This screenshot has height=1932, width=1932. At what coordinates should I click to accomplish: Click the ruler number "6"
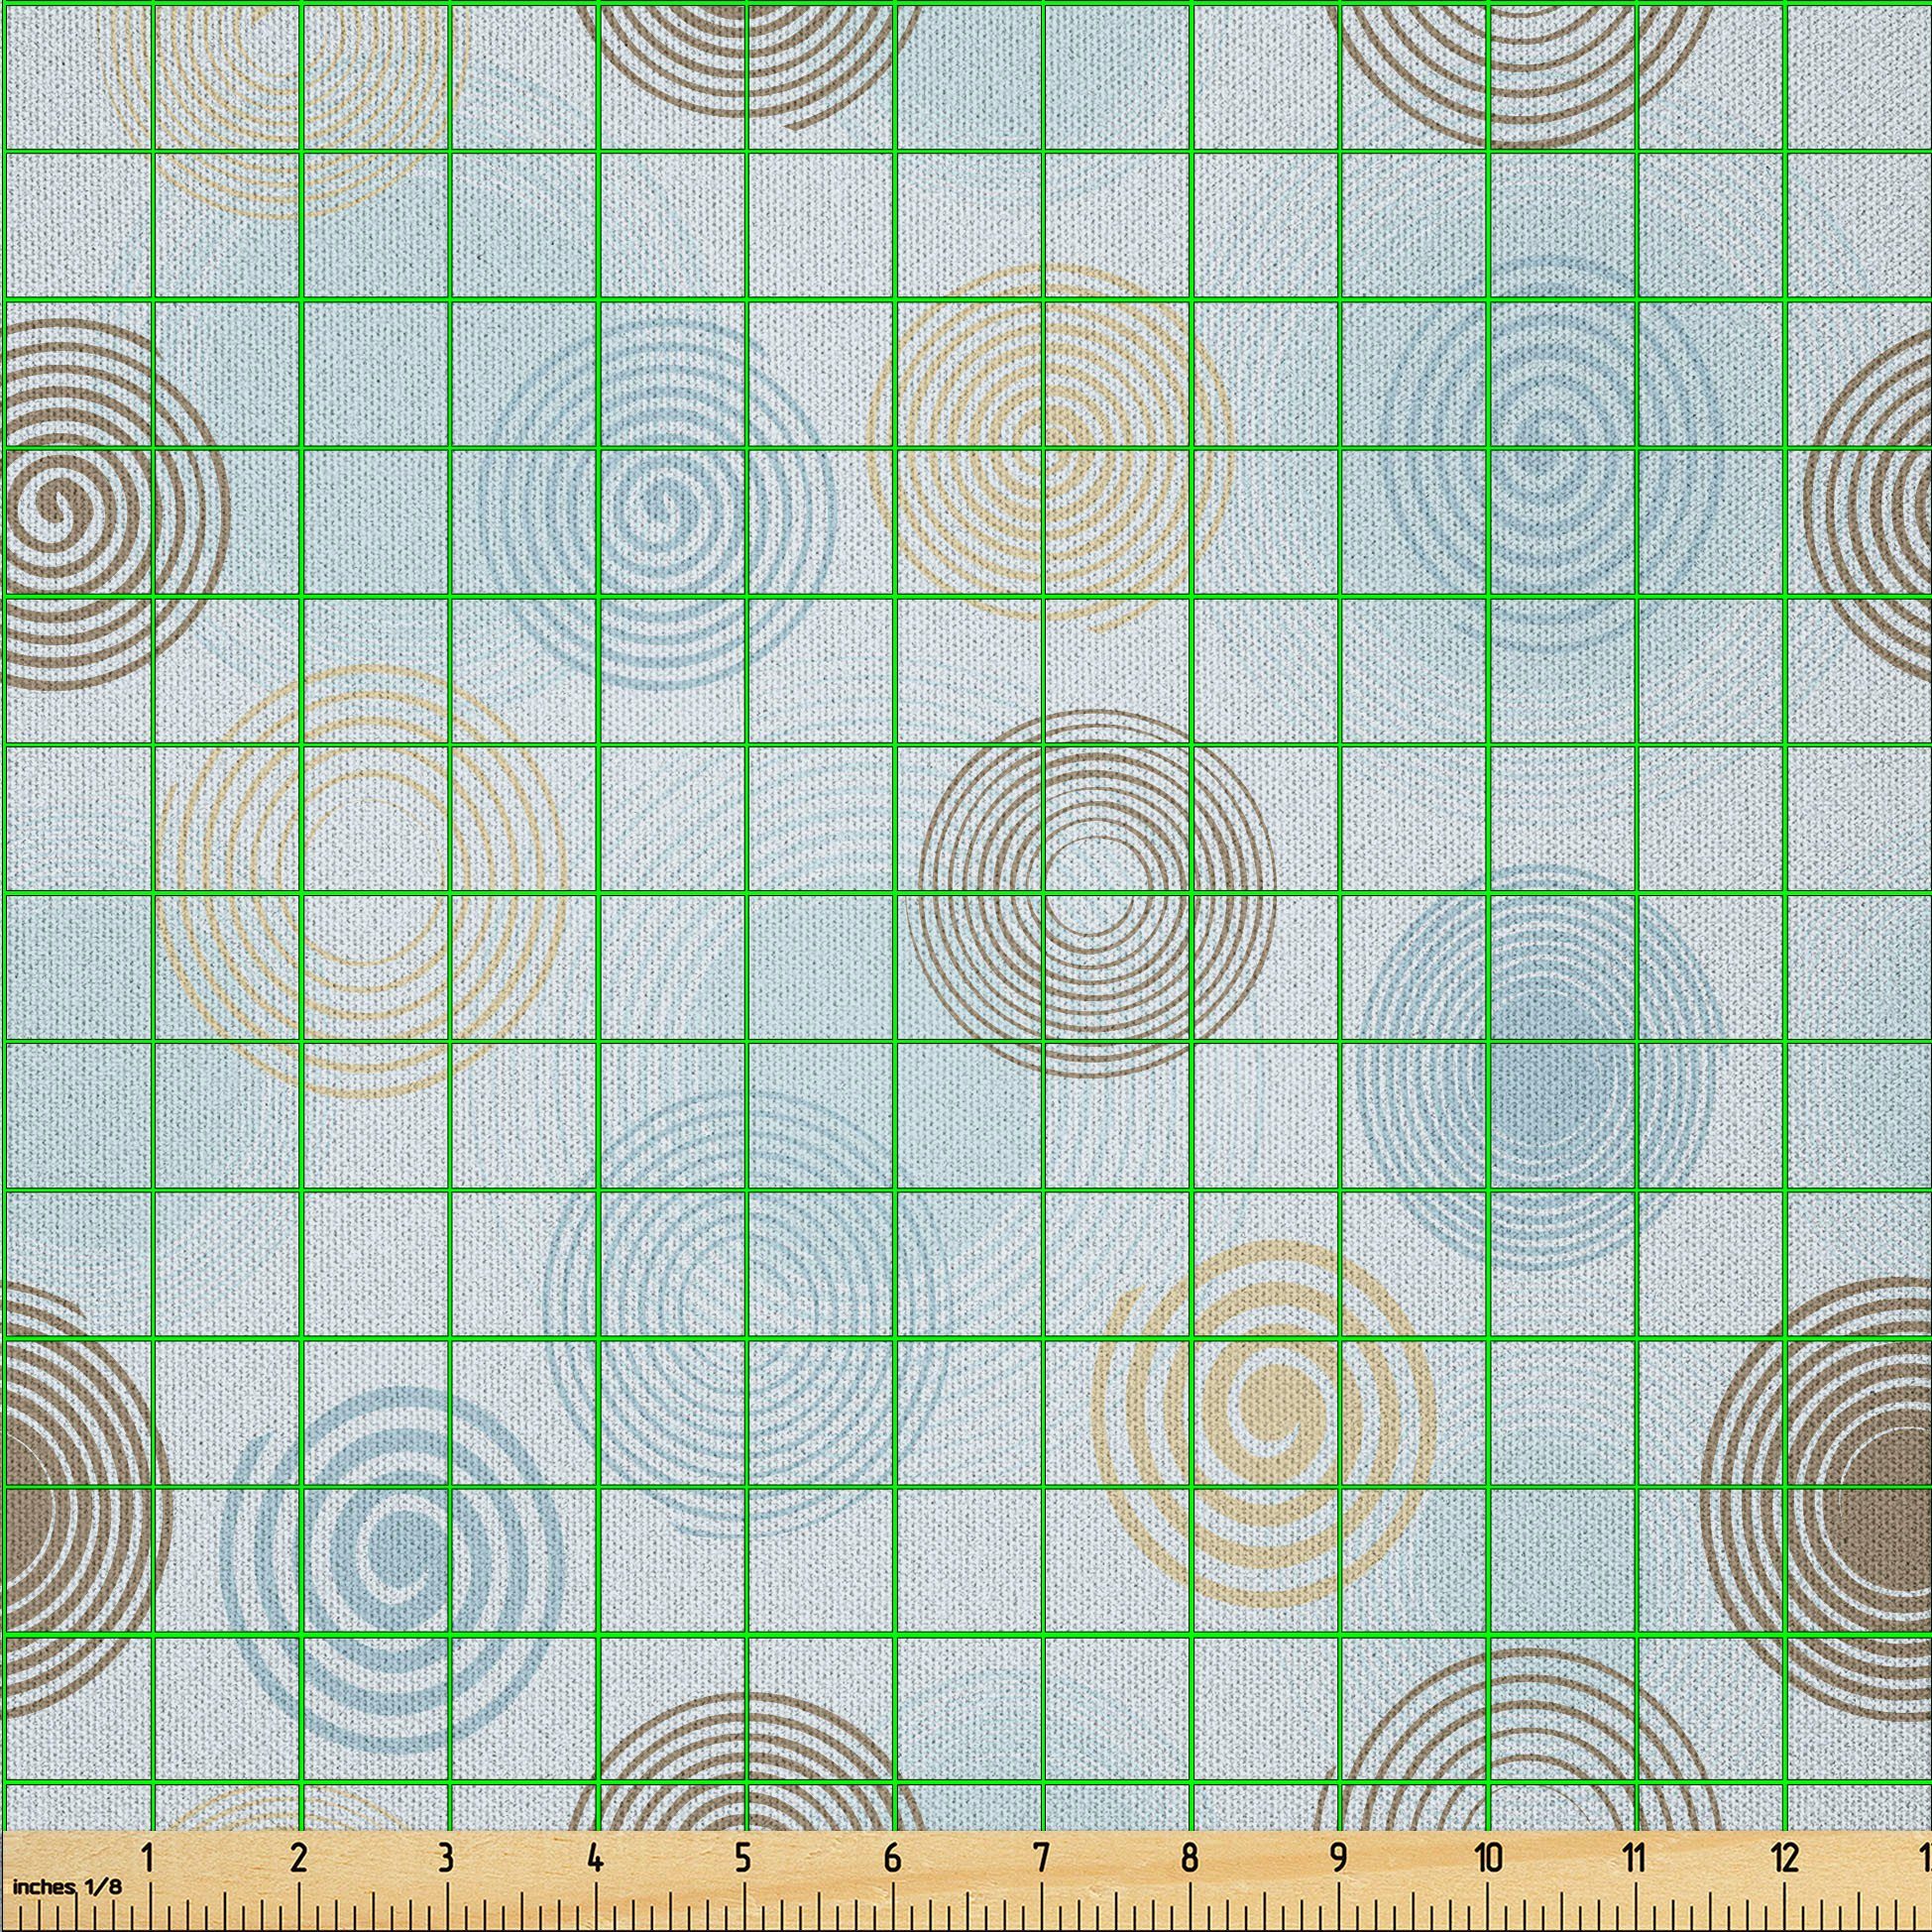[892, 1858]
